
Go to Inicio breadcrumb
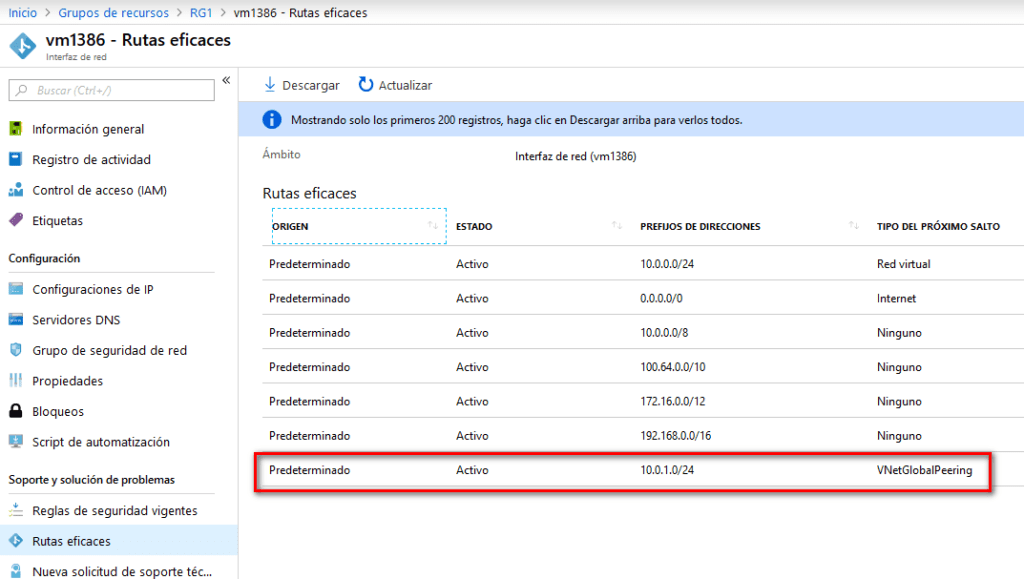click(x=22, y=12)
